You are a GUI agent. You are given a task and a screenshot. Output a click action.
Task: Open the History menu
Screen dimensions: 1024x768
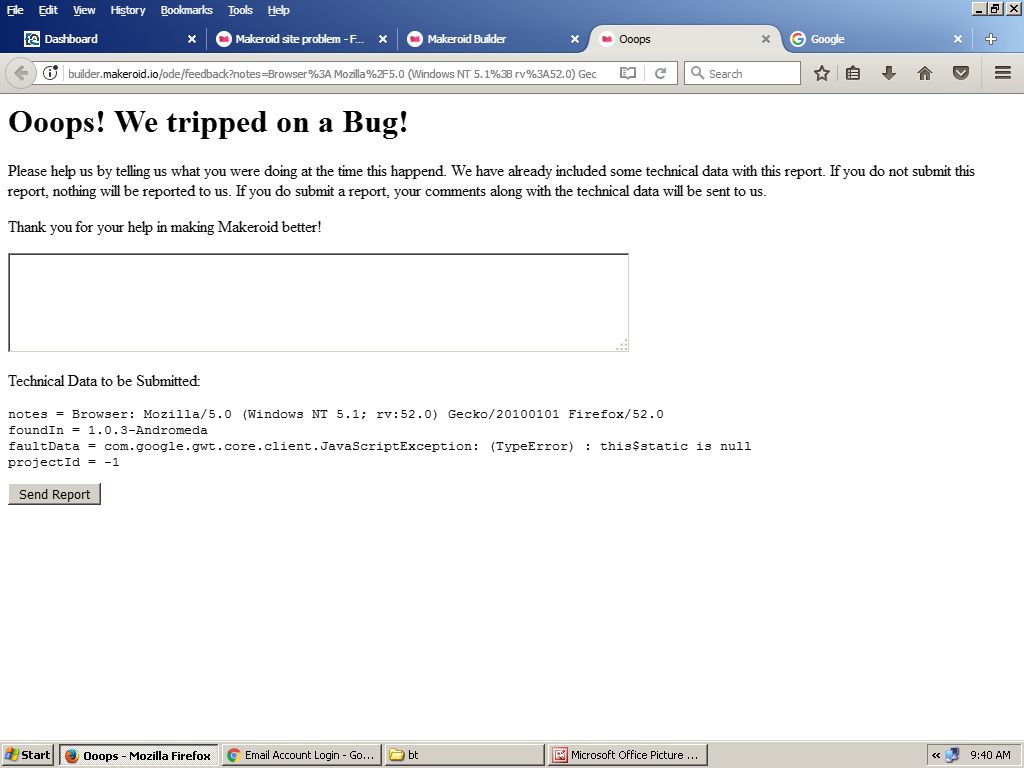point(127,10)
